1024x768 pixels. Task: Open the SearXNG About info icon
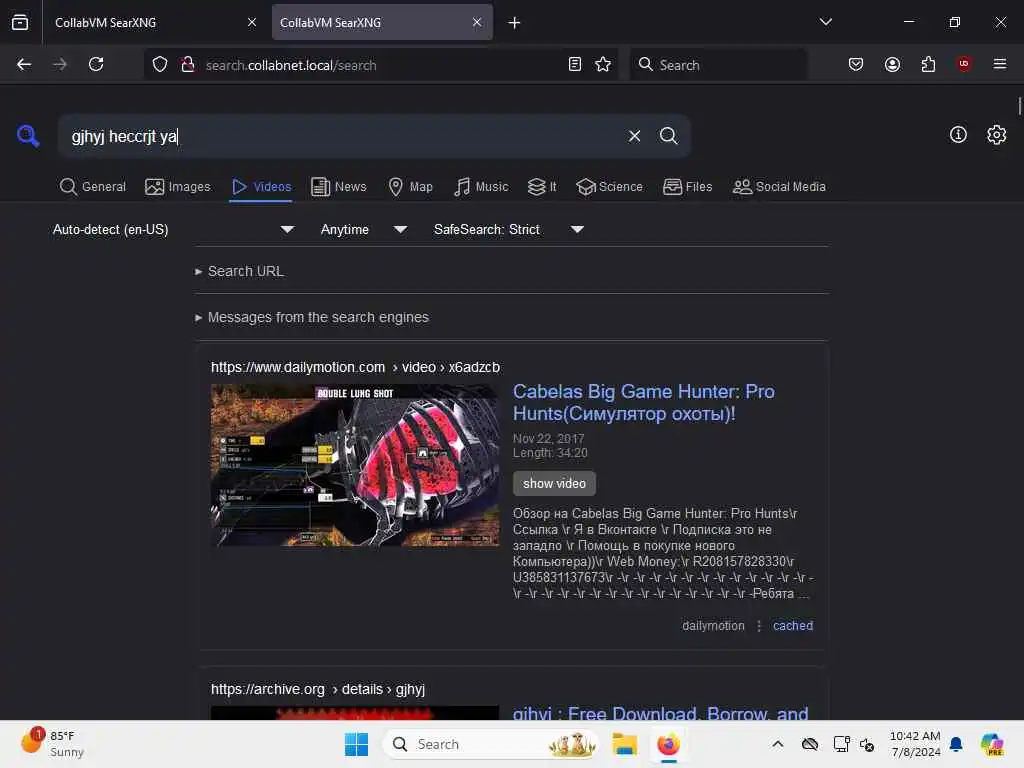tap(958, 135)
